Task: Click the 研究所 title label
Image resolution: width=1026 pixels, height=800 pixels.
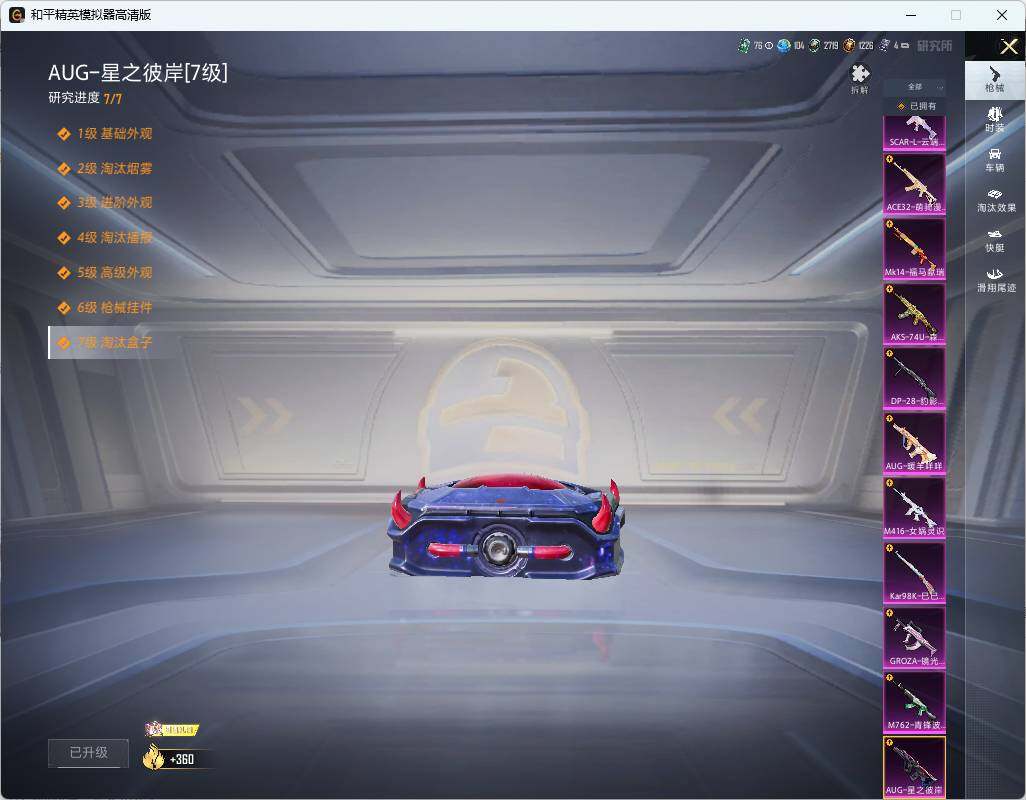Action: coord(934,46)
